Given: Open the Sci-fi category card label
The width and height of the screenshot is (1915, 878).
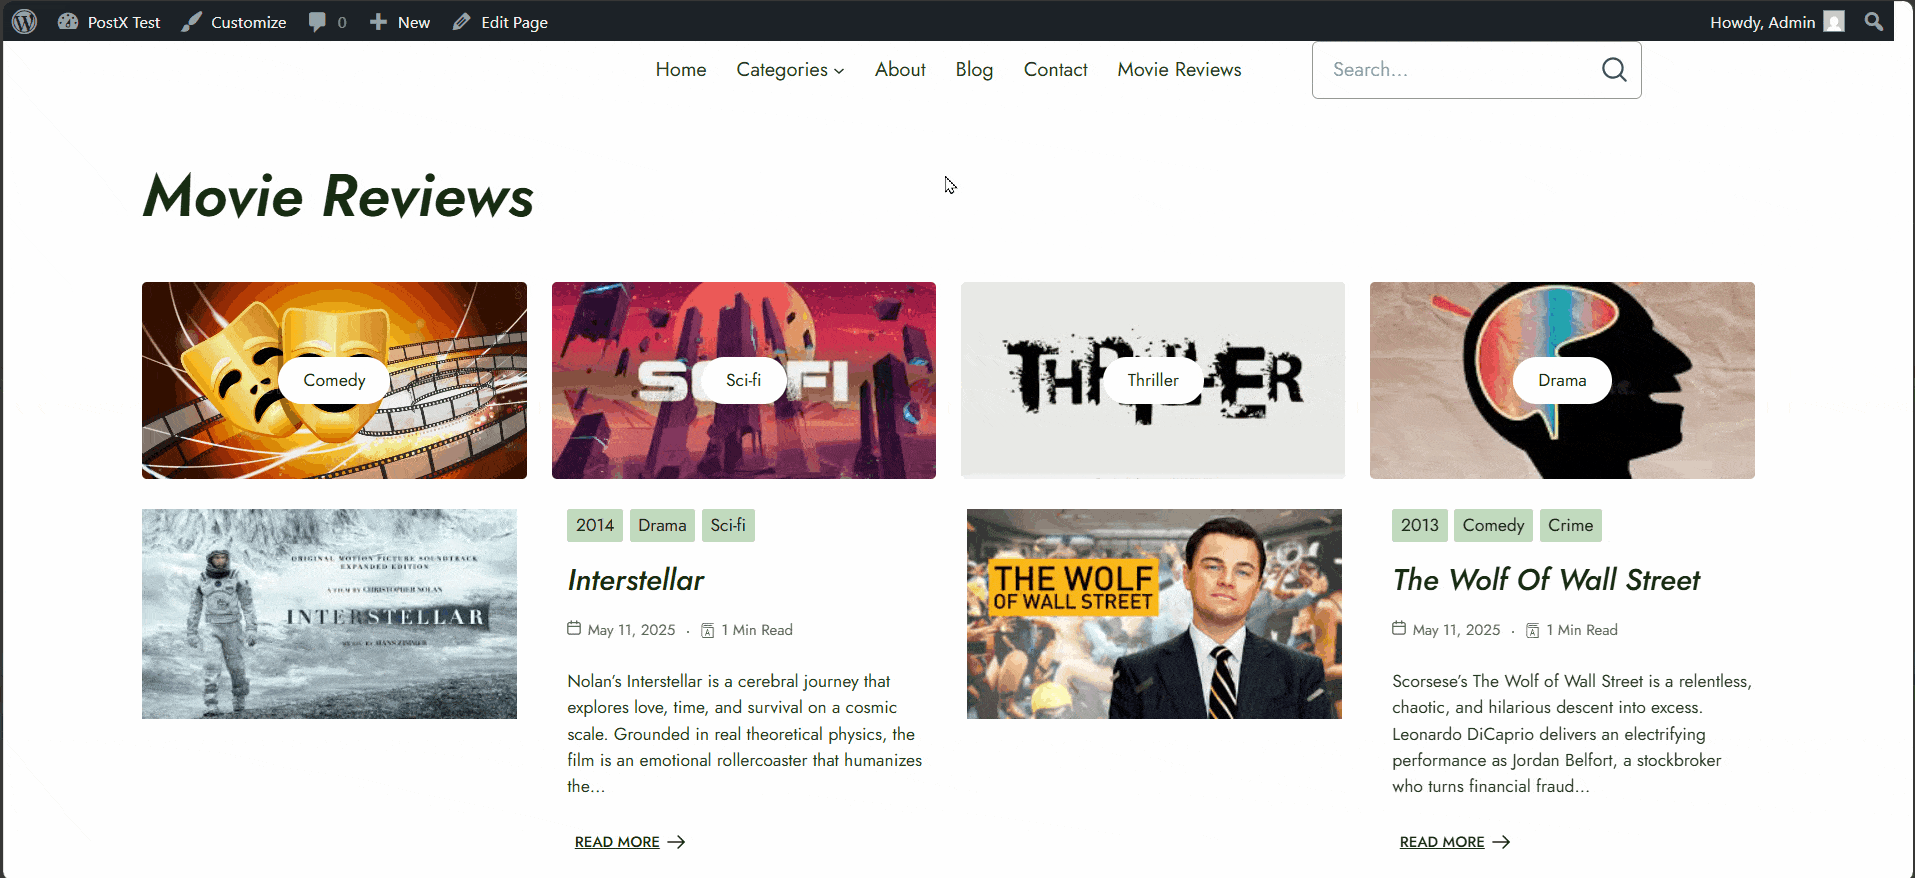Looking at the screenshot, I should (x=743, y=380).
